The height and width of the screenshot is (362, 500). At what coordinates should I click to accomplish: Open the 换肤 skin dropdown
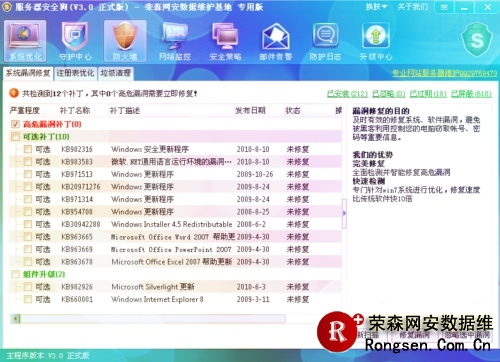point(376,7)
